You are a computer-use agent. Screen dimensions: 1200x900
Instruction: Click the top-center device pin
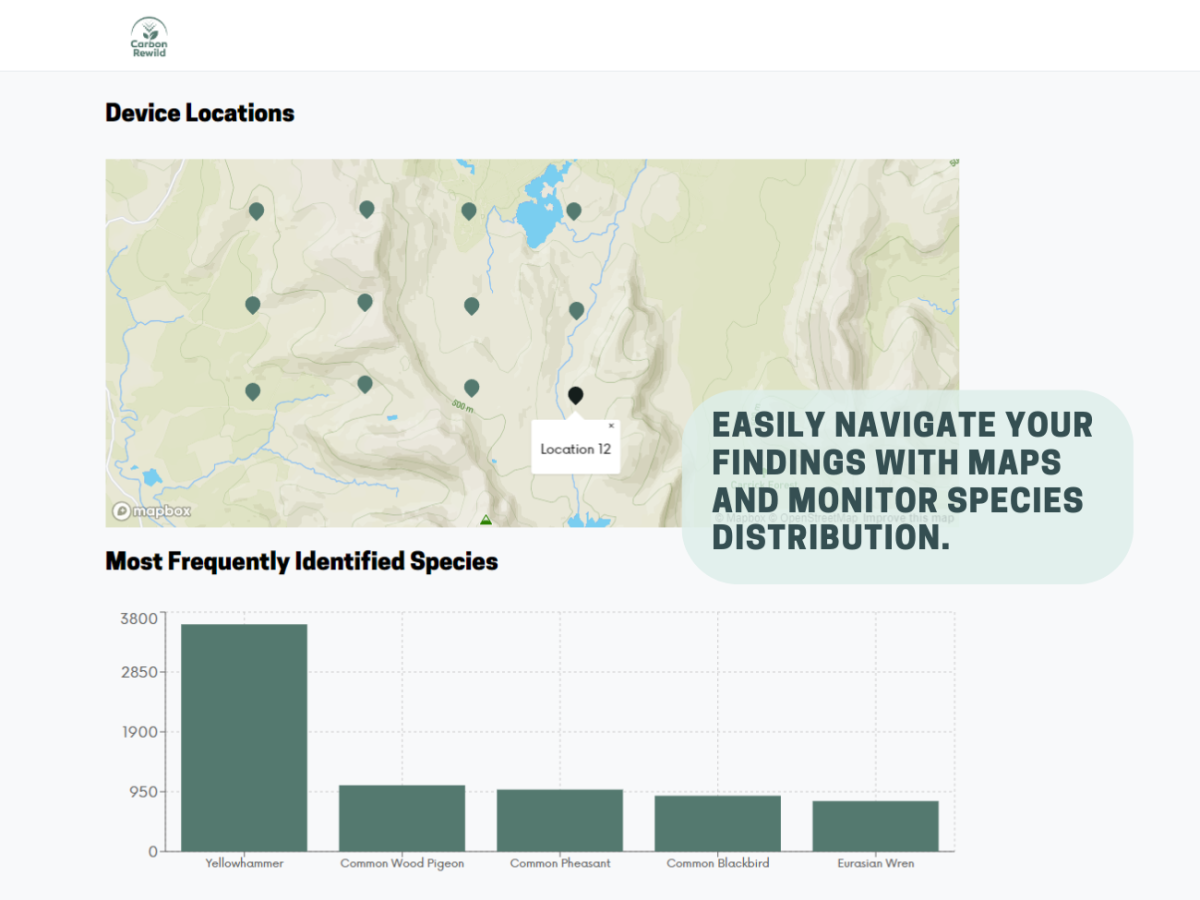point(365,207)
